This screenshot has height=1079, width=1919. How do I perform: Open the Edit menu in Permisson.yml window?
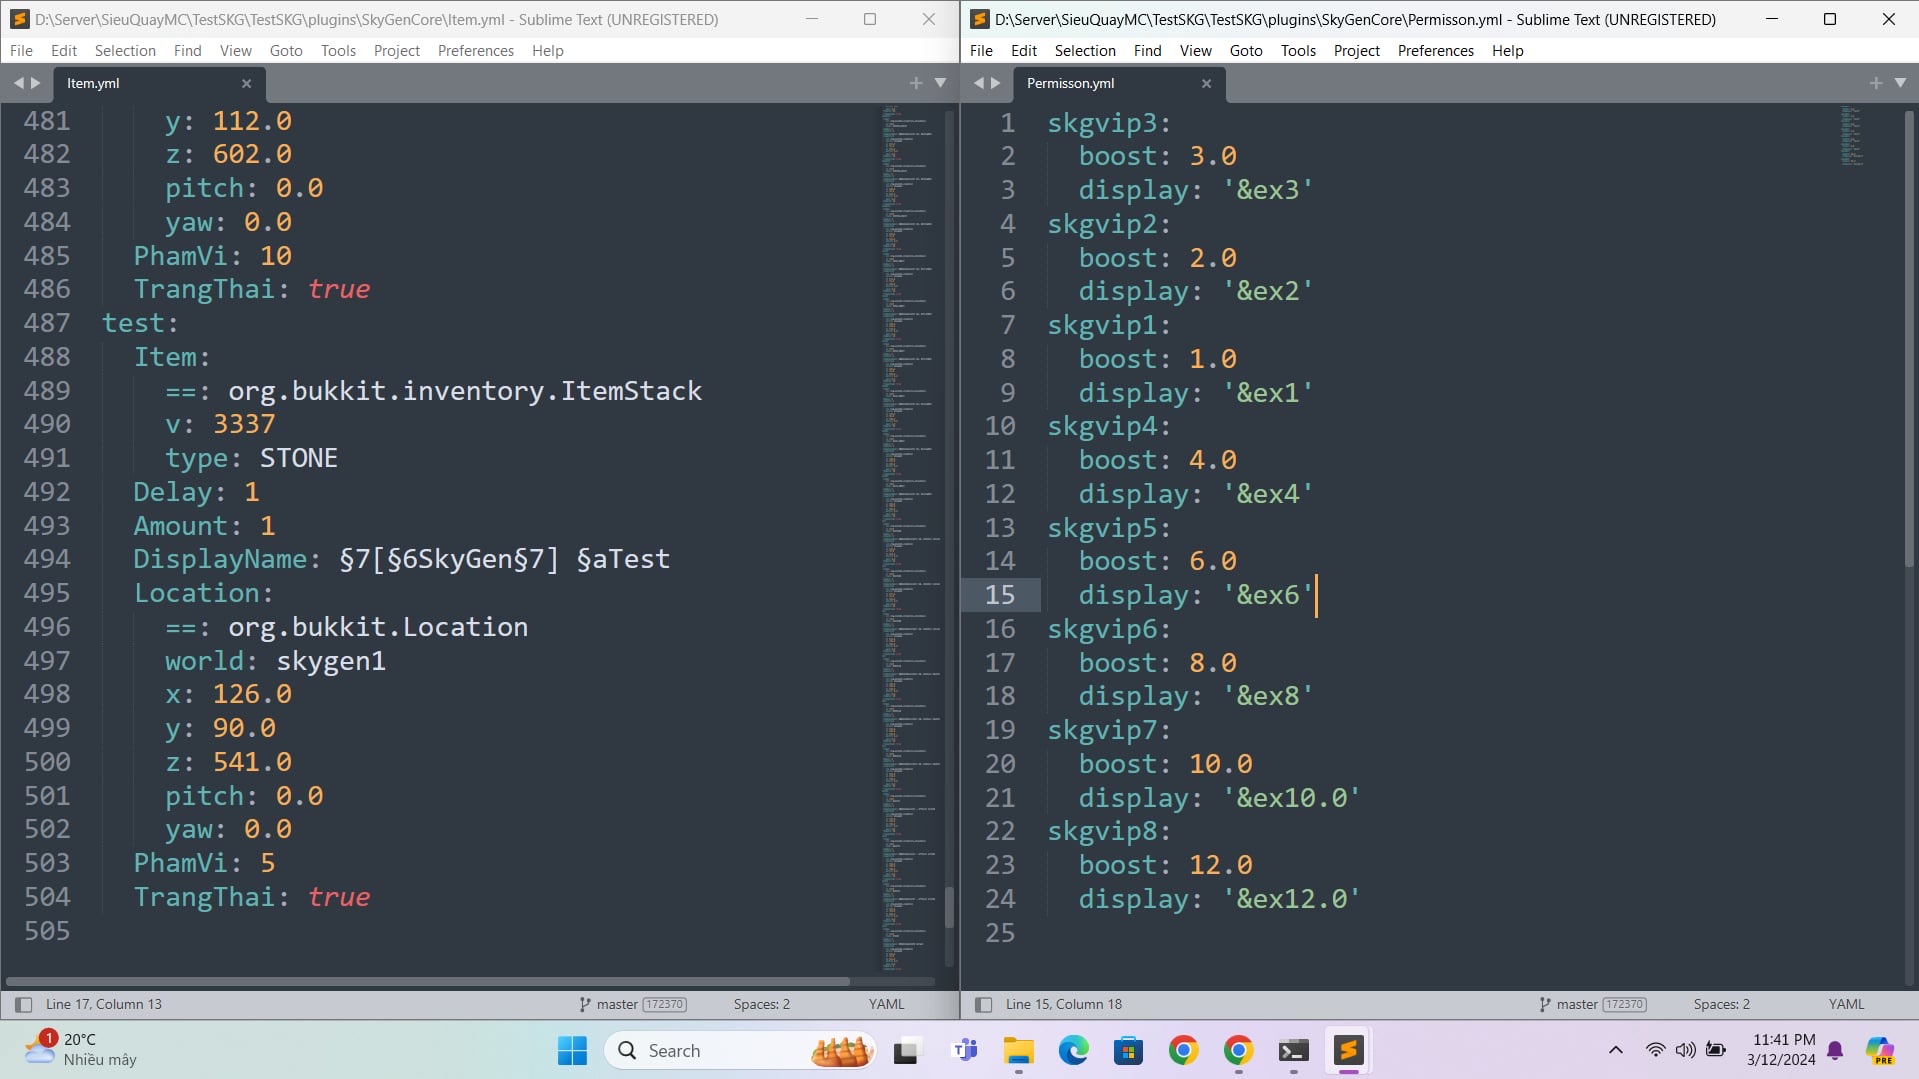1024,50
